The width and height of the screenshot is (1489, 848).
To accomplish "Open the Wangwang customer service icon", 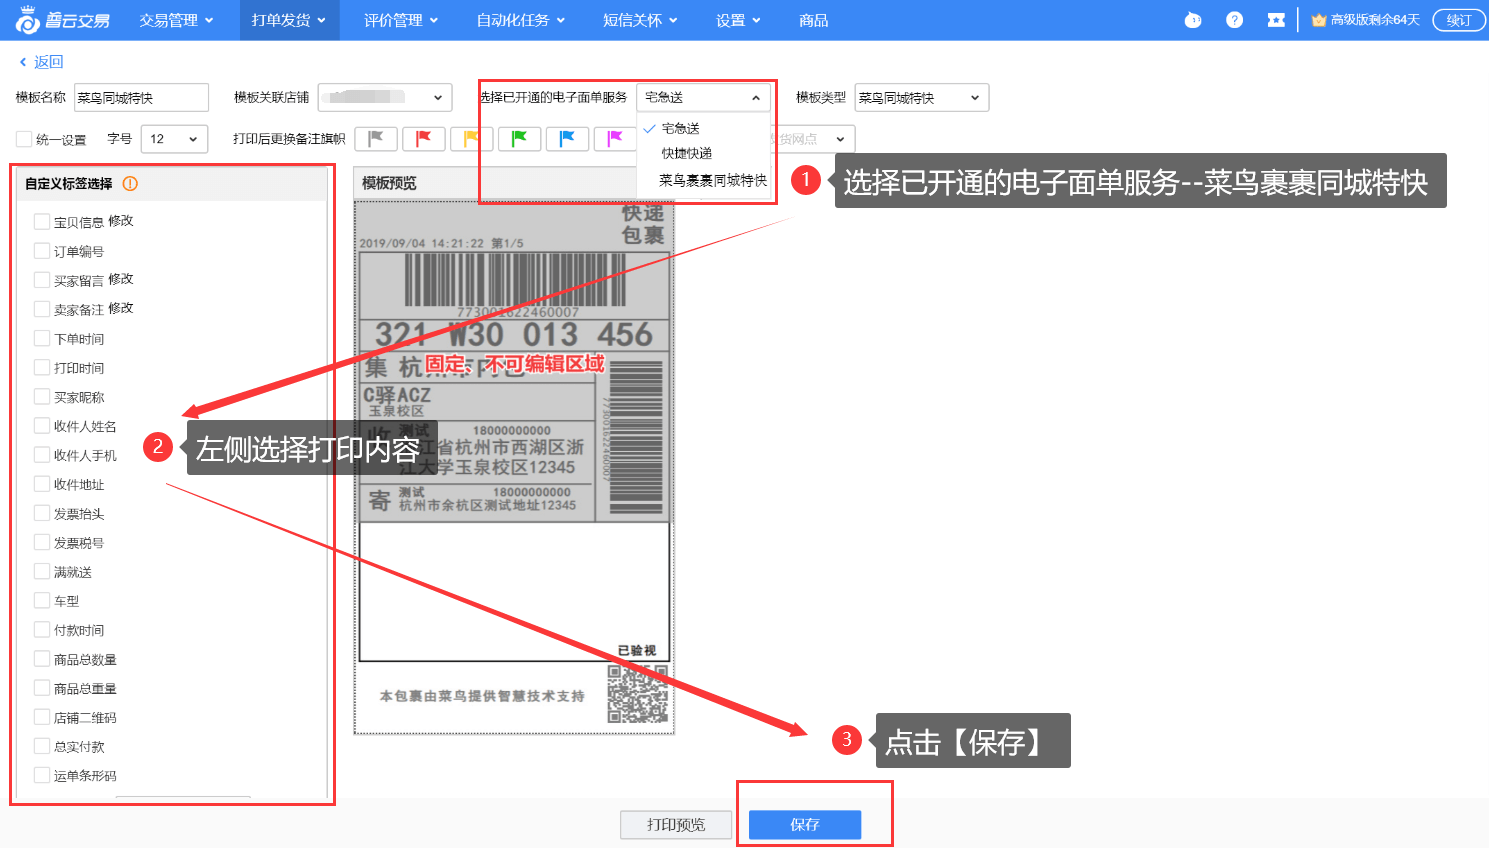I will 1192,20.
